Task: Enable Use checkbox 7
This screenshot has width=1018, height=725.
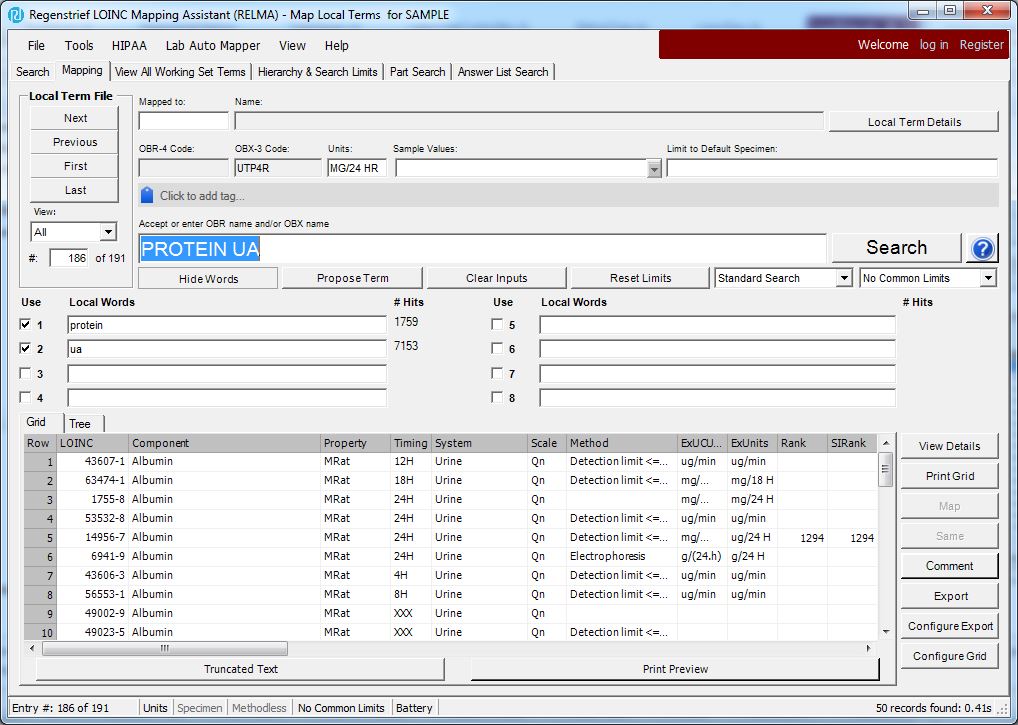Action: tap(497, 373)
